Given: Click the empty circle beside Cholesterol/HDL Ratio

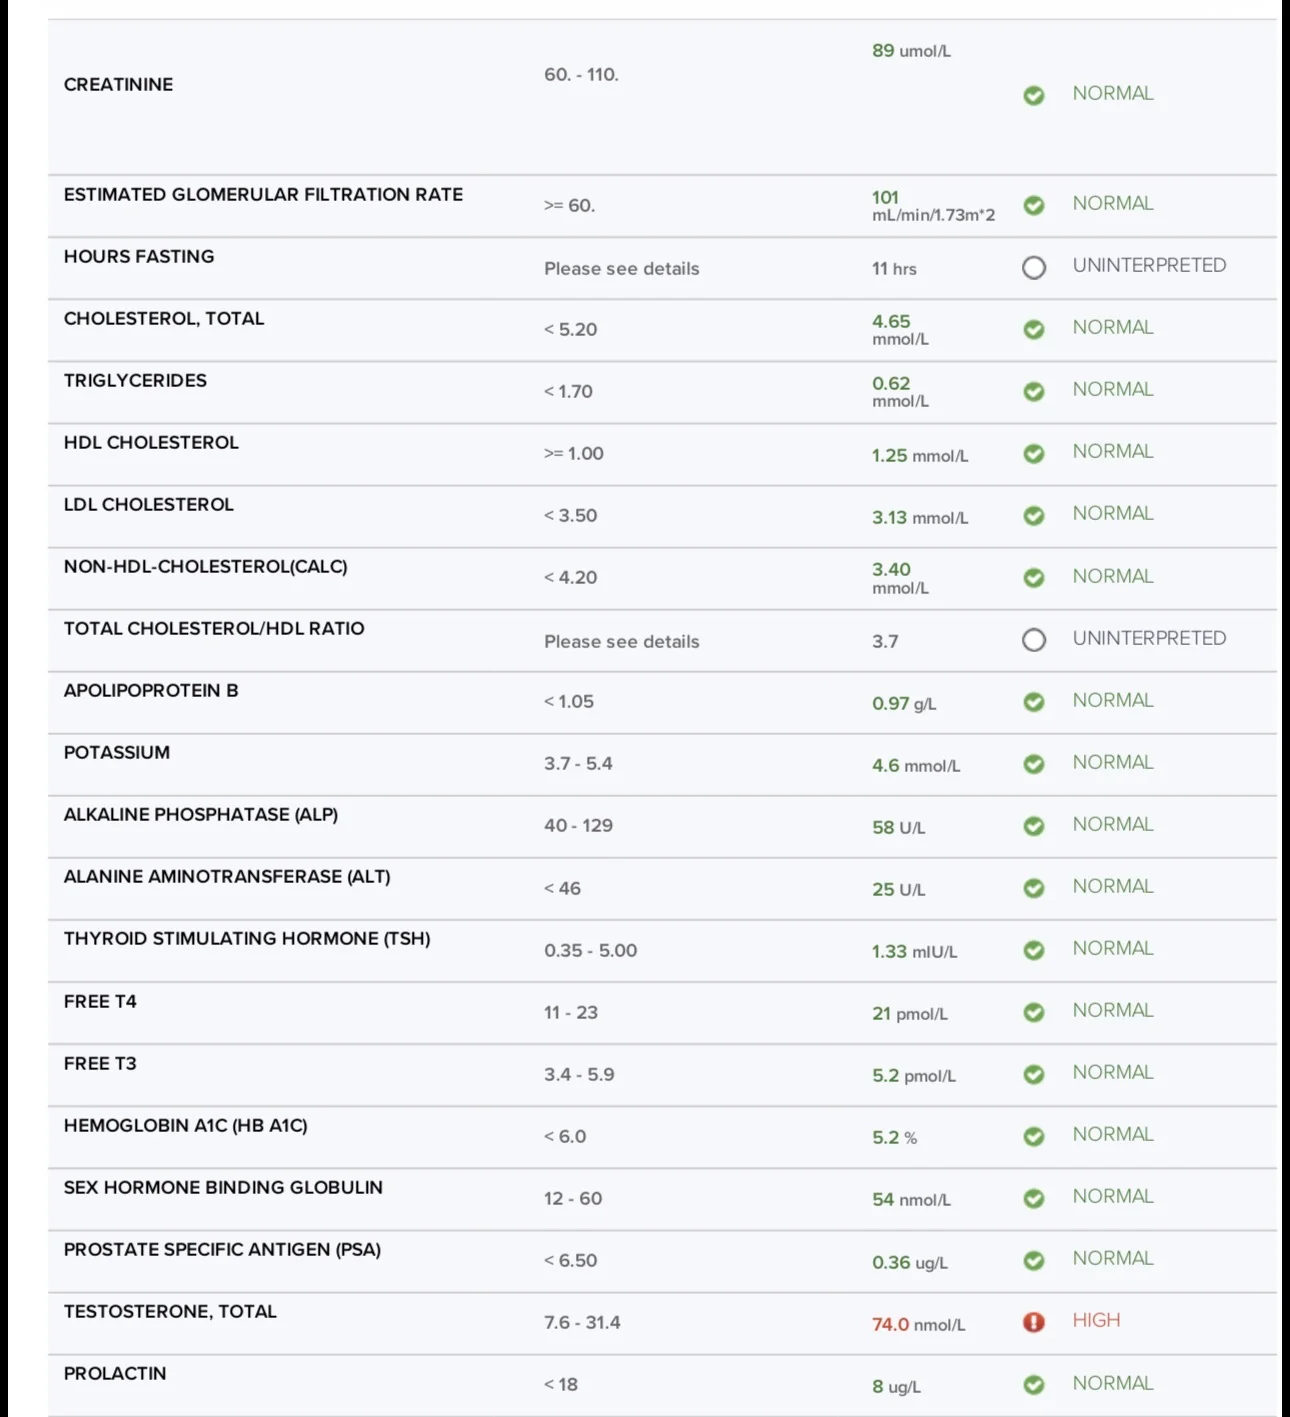Looking at the screenshot, I should point(1034,640).
